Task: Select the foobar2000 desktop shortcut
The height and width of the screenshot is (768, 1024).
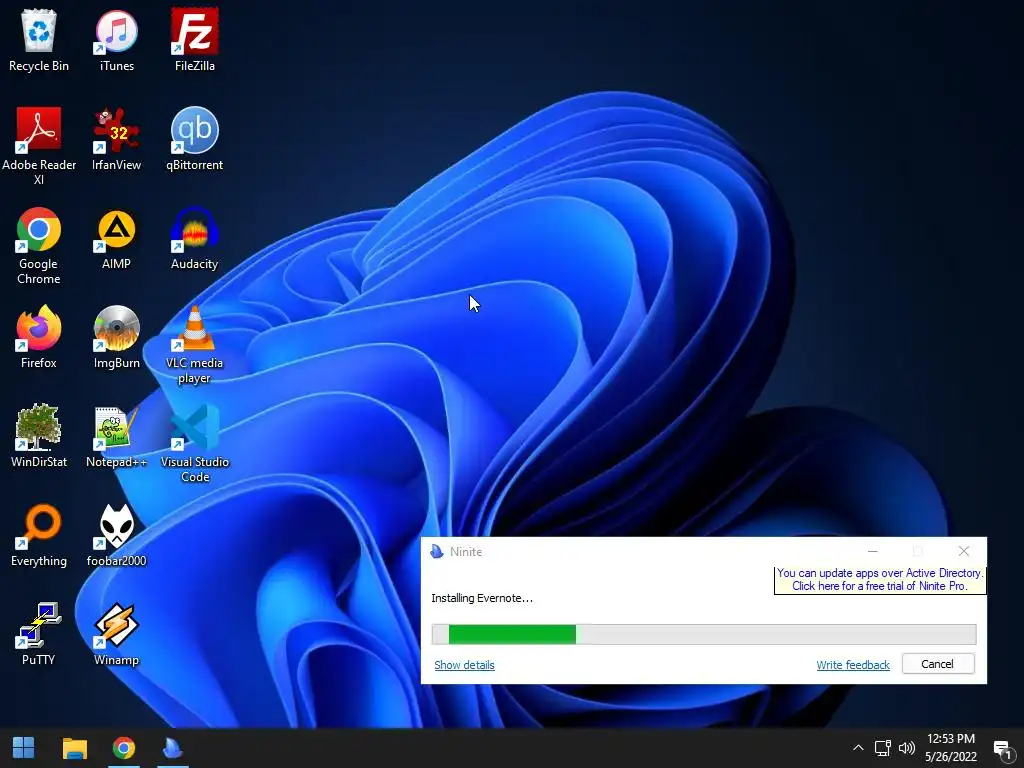Action: click(x=116, y=536)
